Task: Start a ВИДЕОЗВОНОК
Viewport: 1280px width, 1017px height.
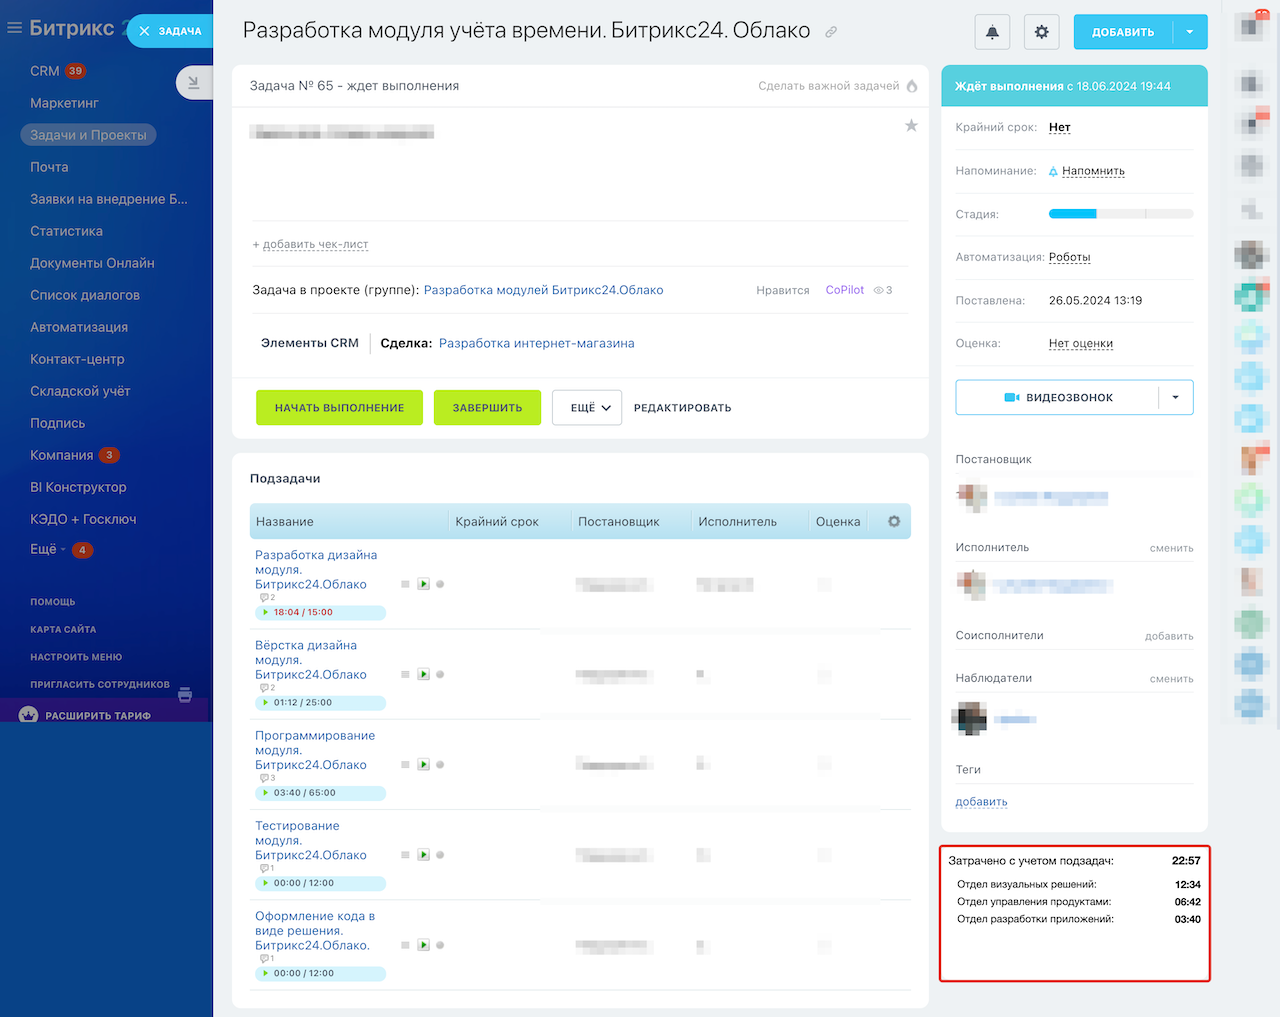Action: coord(1058,397)
